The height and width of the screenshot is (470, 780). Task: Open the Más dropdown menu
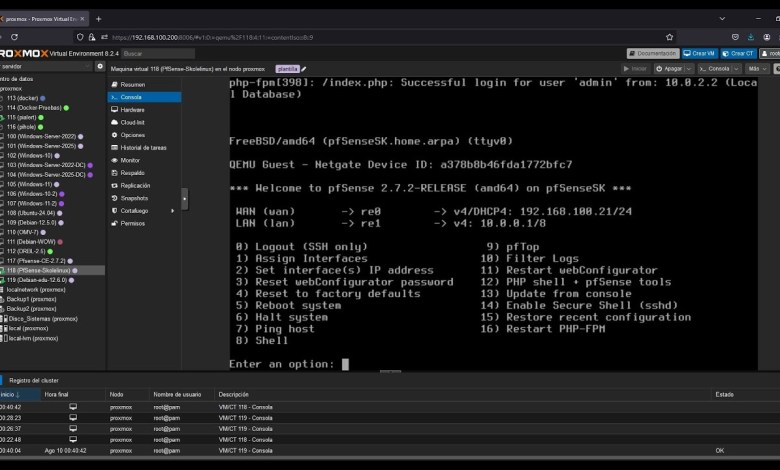point(758,69)
